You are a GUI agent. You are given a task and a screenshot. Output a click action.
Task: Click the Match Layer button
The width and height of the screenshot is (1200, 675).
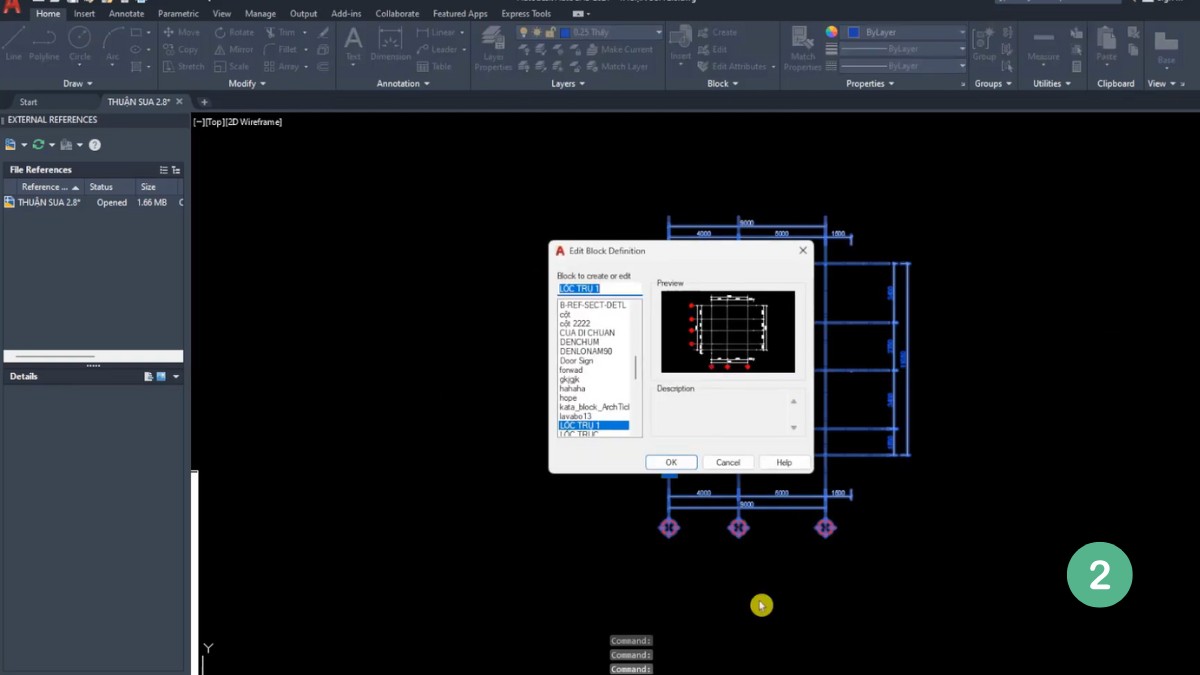(x=617, y=66)
